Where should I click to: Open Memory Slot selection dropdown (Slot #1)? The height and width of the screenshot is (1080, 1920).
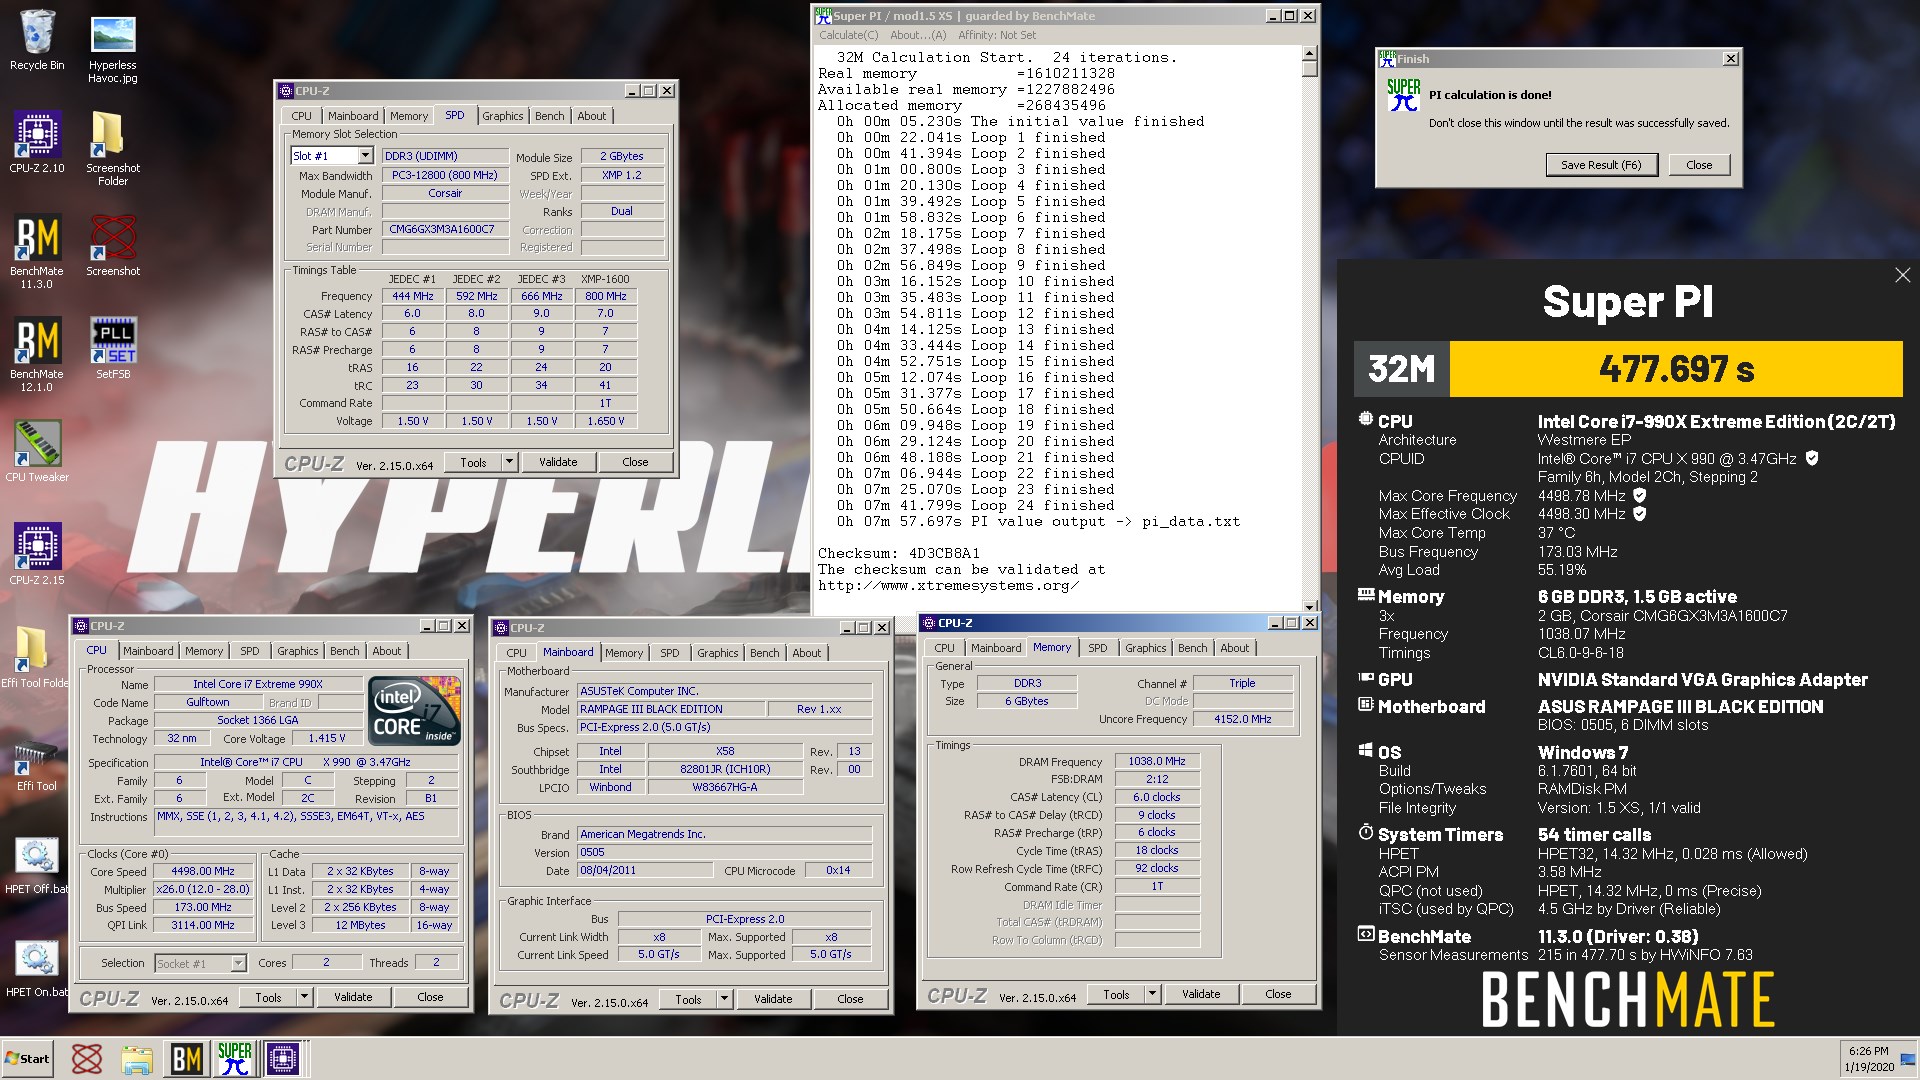(x=365, y=156)
